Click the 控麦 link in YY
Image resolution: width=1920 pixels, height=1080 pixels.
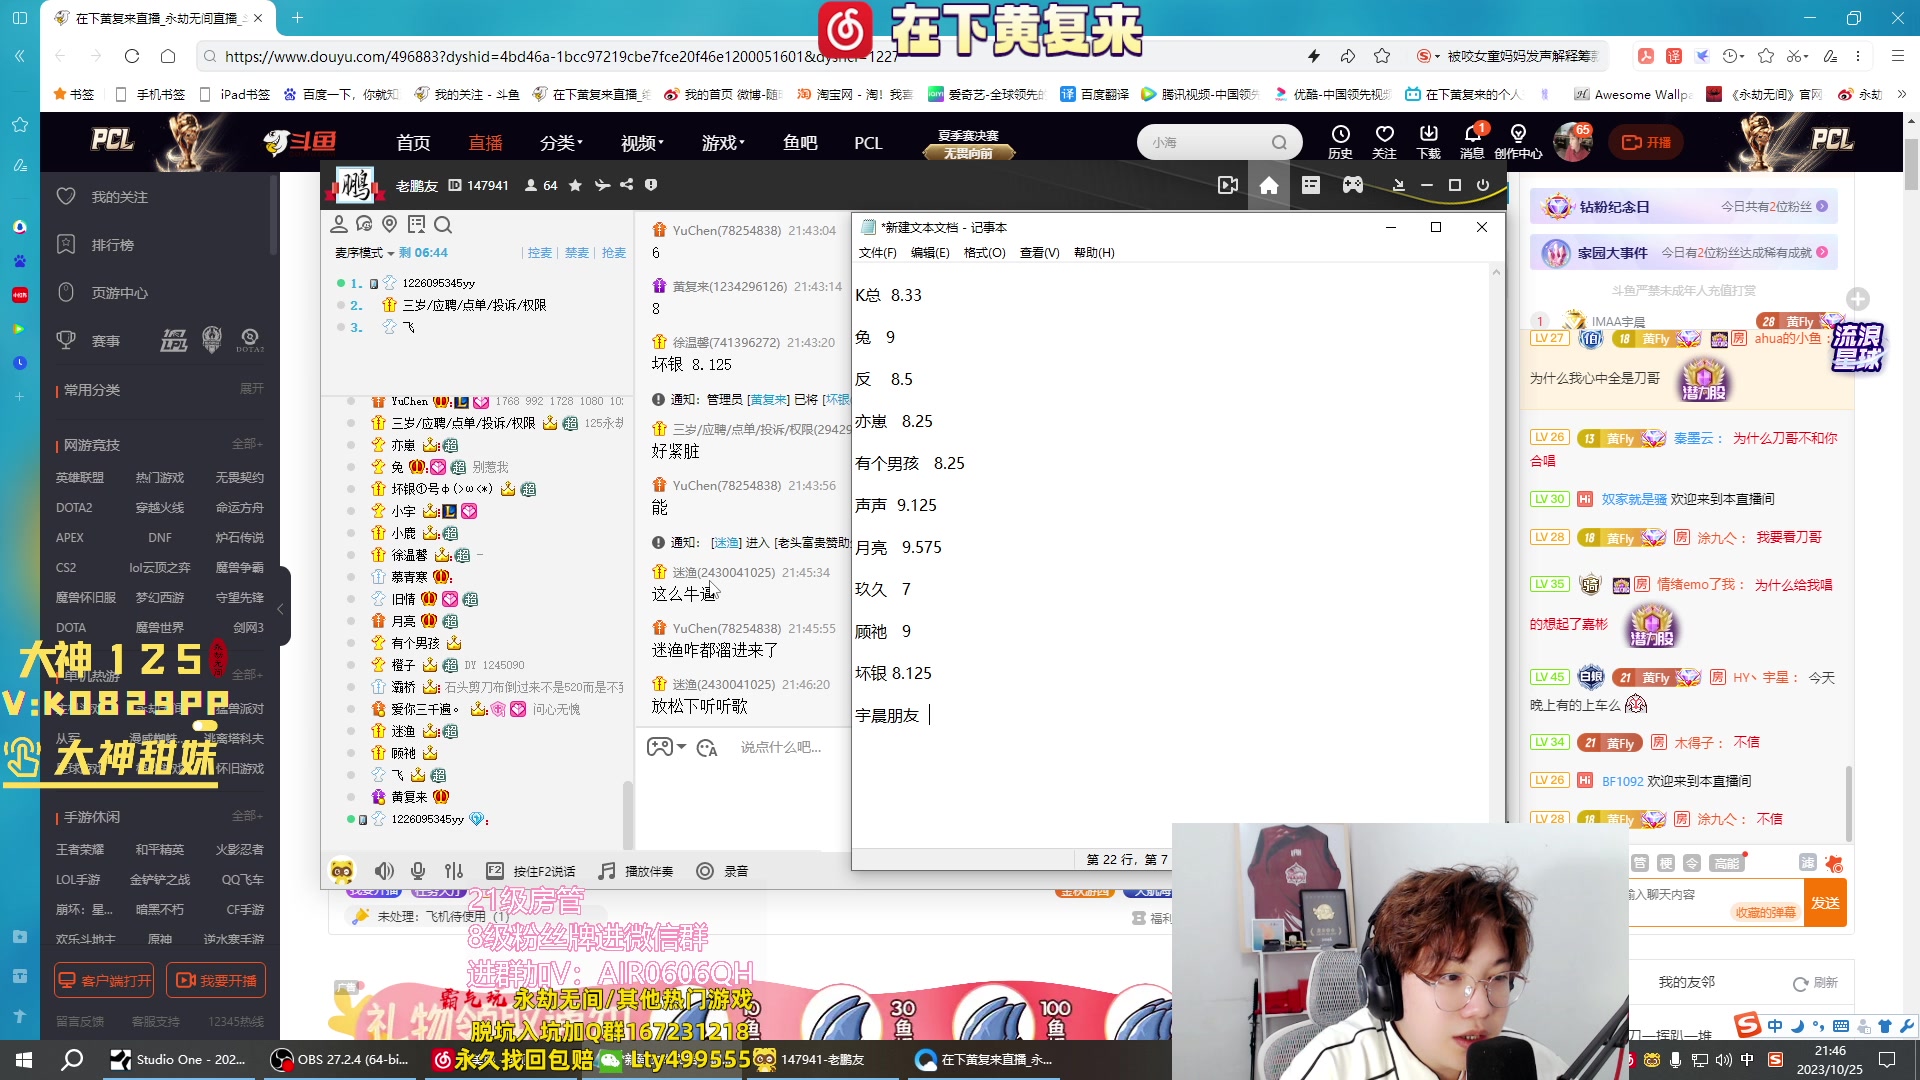[x=540, y=253]
